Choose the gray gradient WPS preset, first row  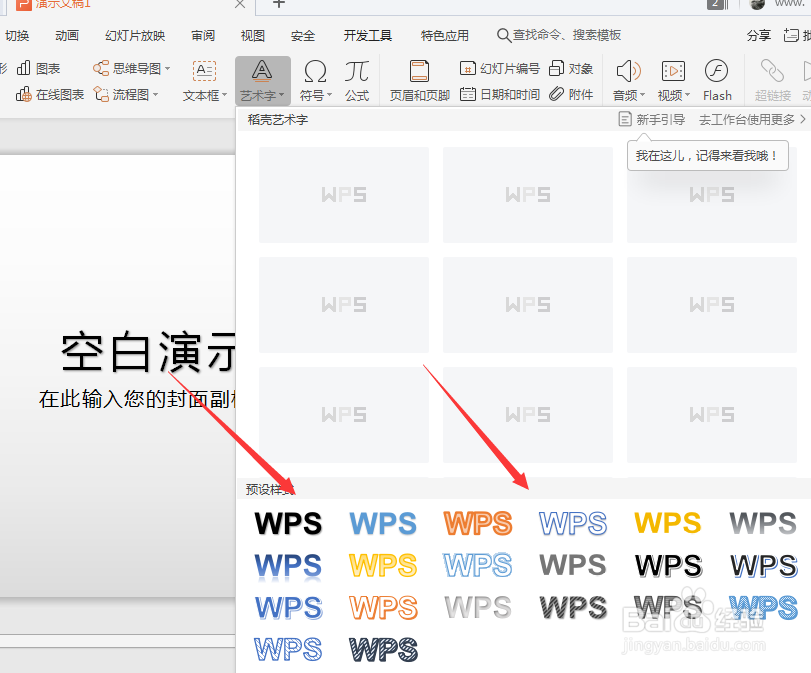(x=763, y=523)
